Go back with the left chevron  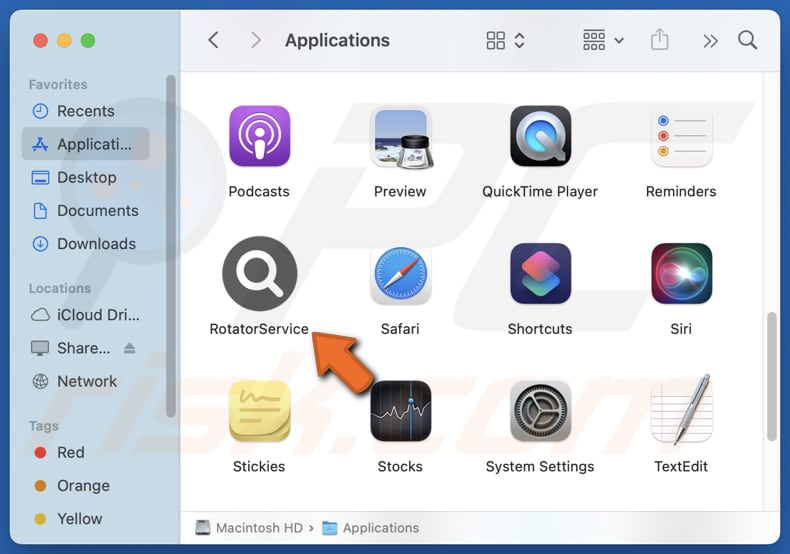coord(214,40)
